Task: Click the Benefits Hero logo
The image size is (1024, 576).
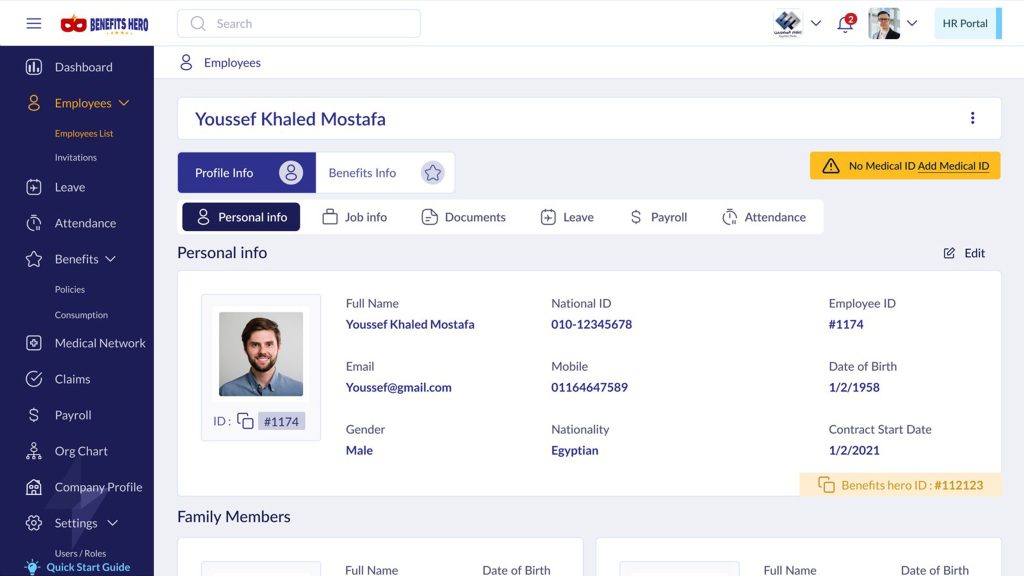Action: tap(104, 24)
